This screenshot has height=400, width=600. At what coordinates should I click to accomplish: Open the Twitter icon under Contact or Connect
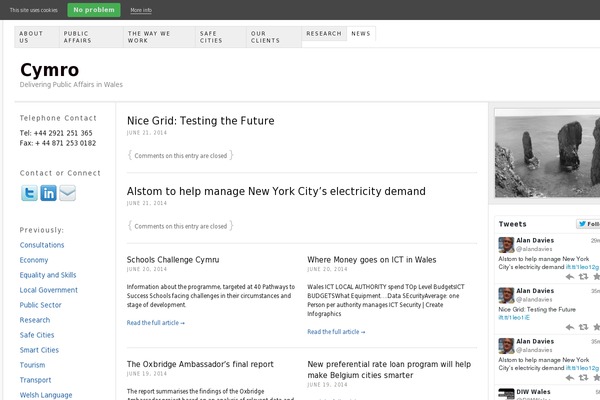coord(29,194)
